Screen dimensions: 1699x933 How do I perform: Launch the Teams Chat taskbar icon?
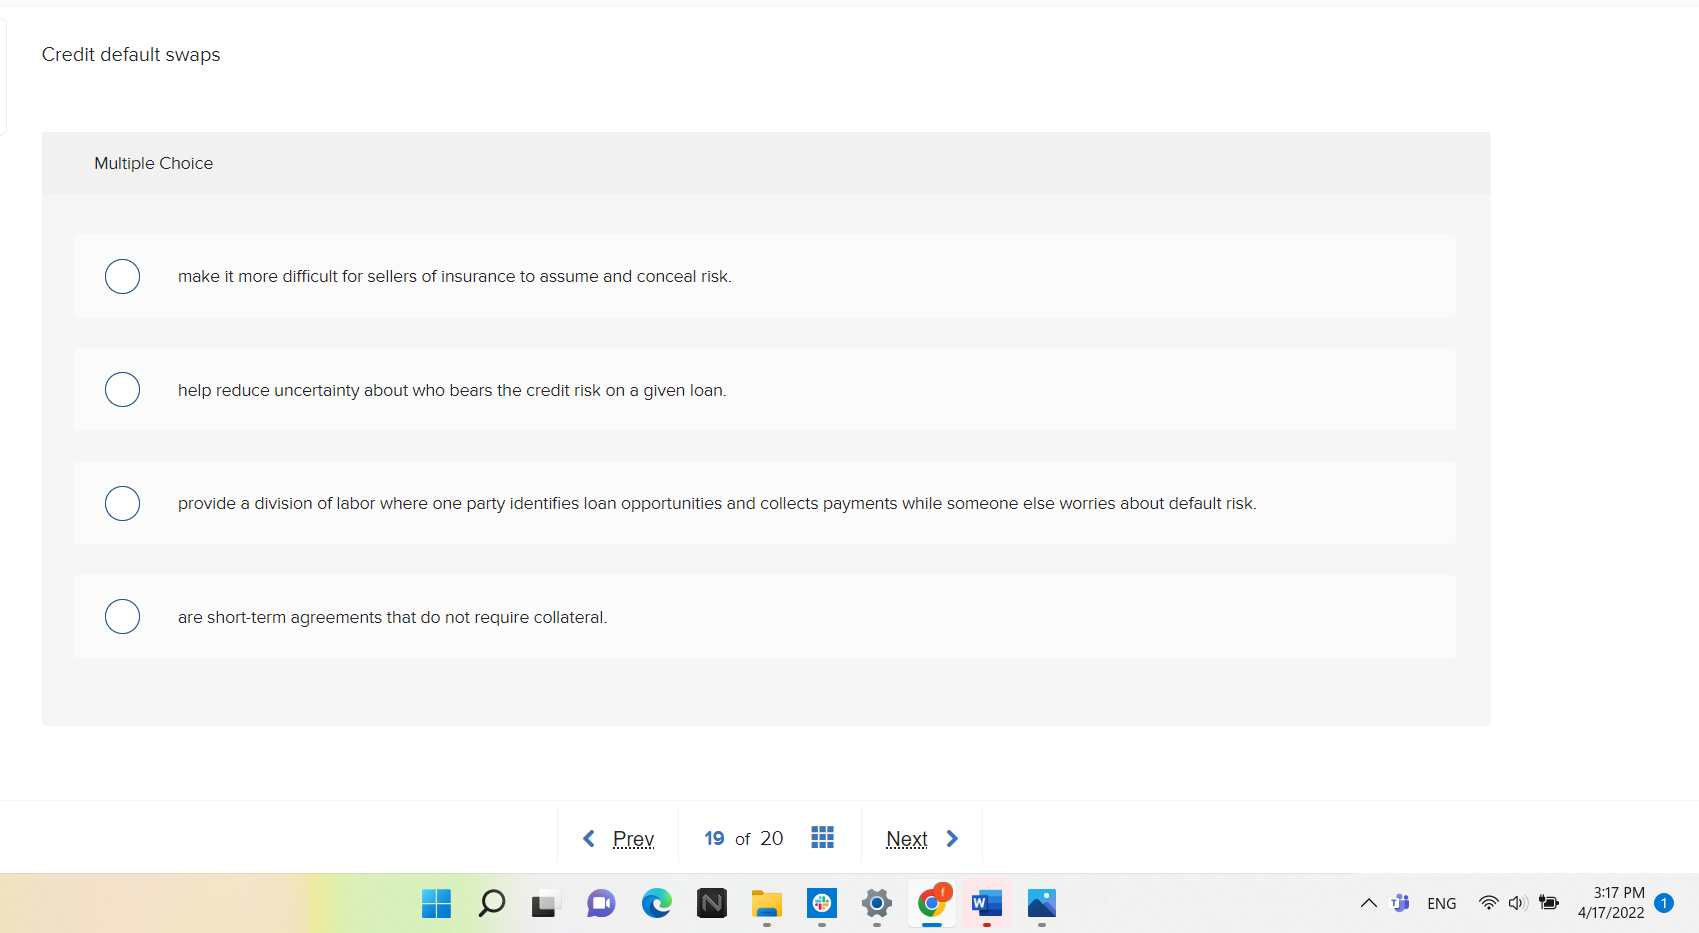click(601, 904)
